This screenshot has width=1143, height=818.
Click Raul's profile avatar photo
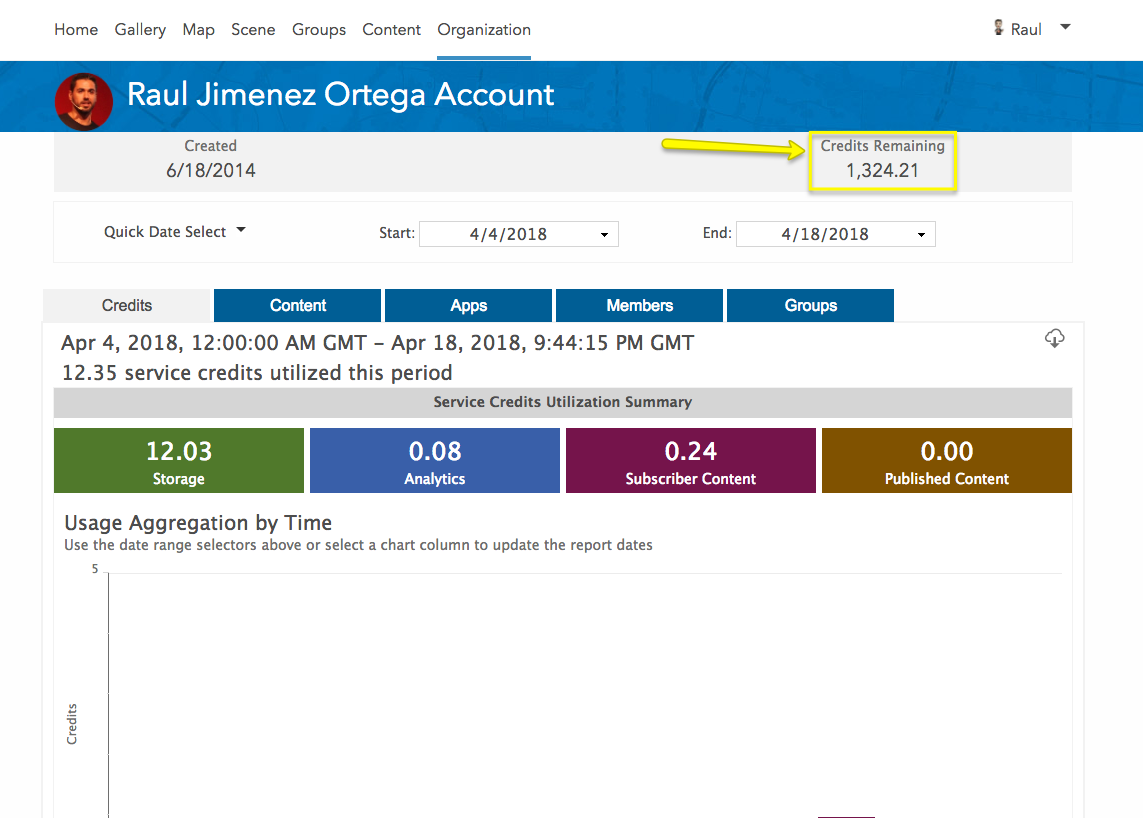tap(84, 101)
